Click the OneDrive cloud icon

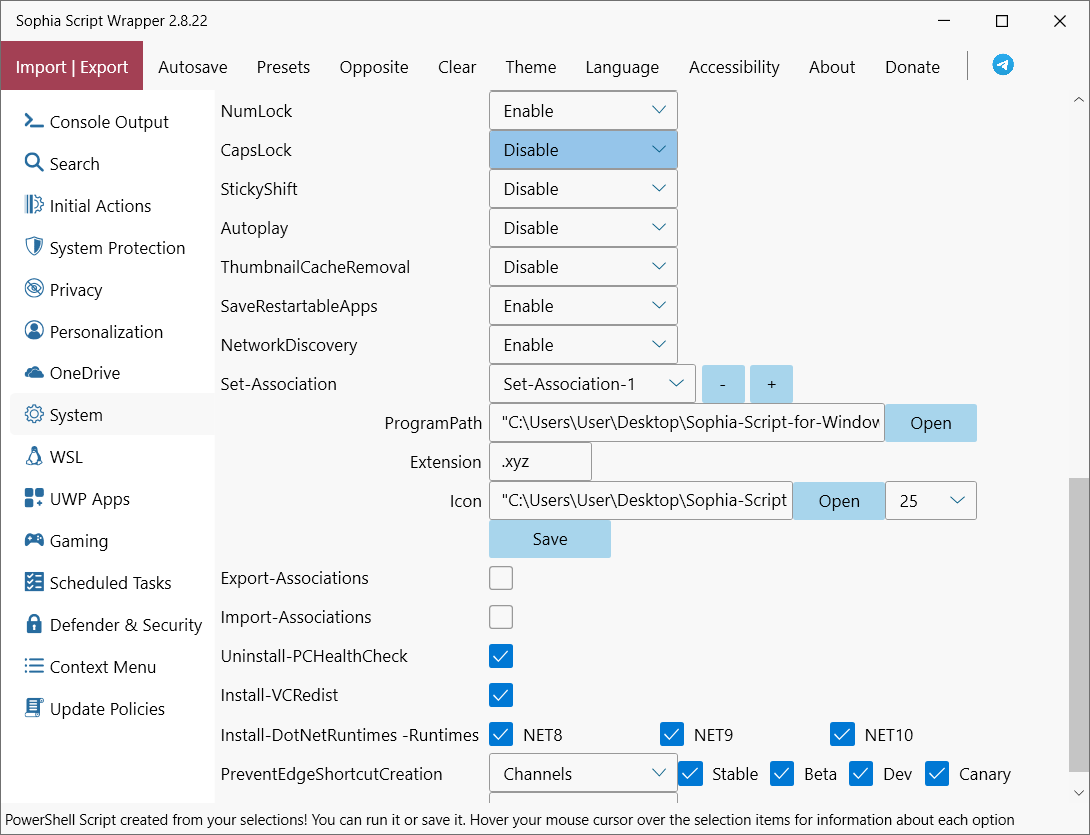coord(34,373)
